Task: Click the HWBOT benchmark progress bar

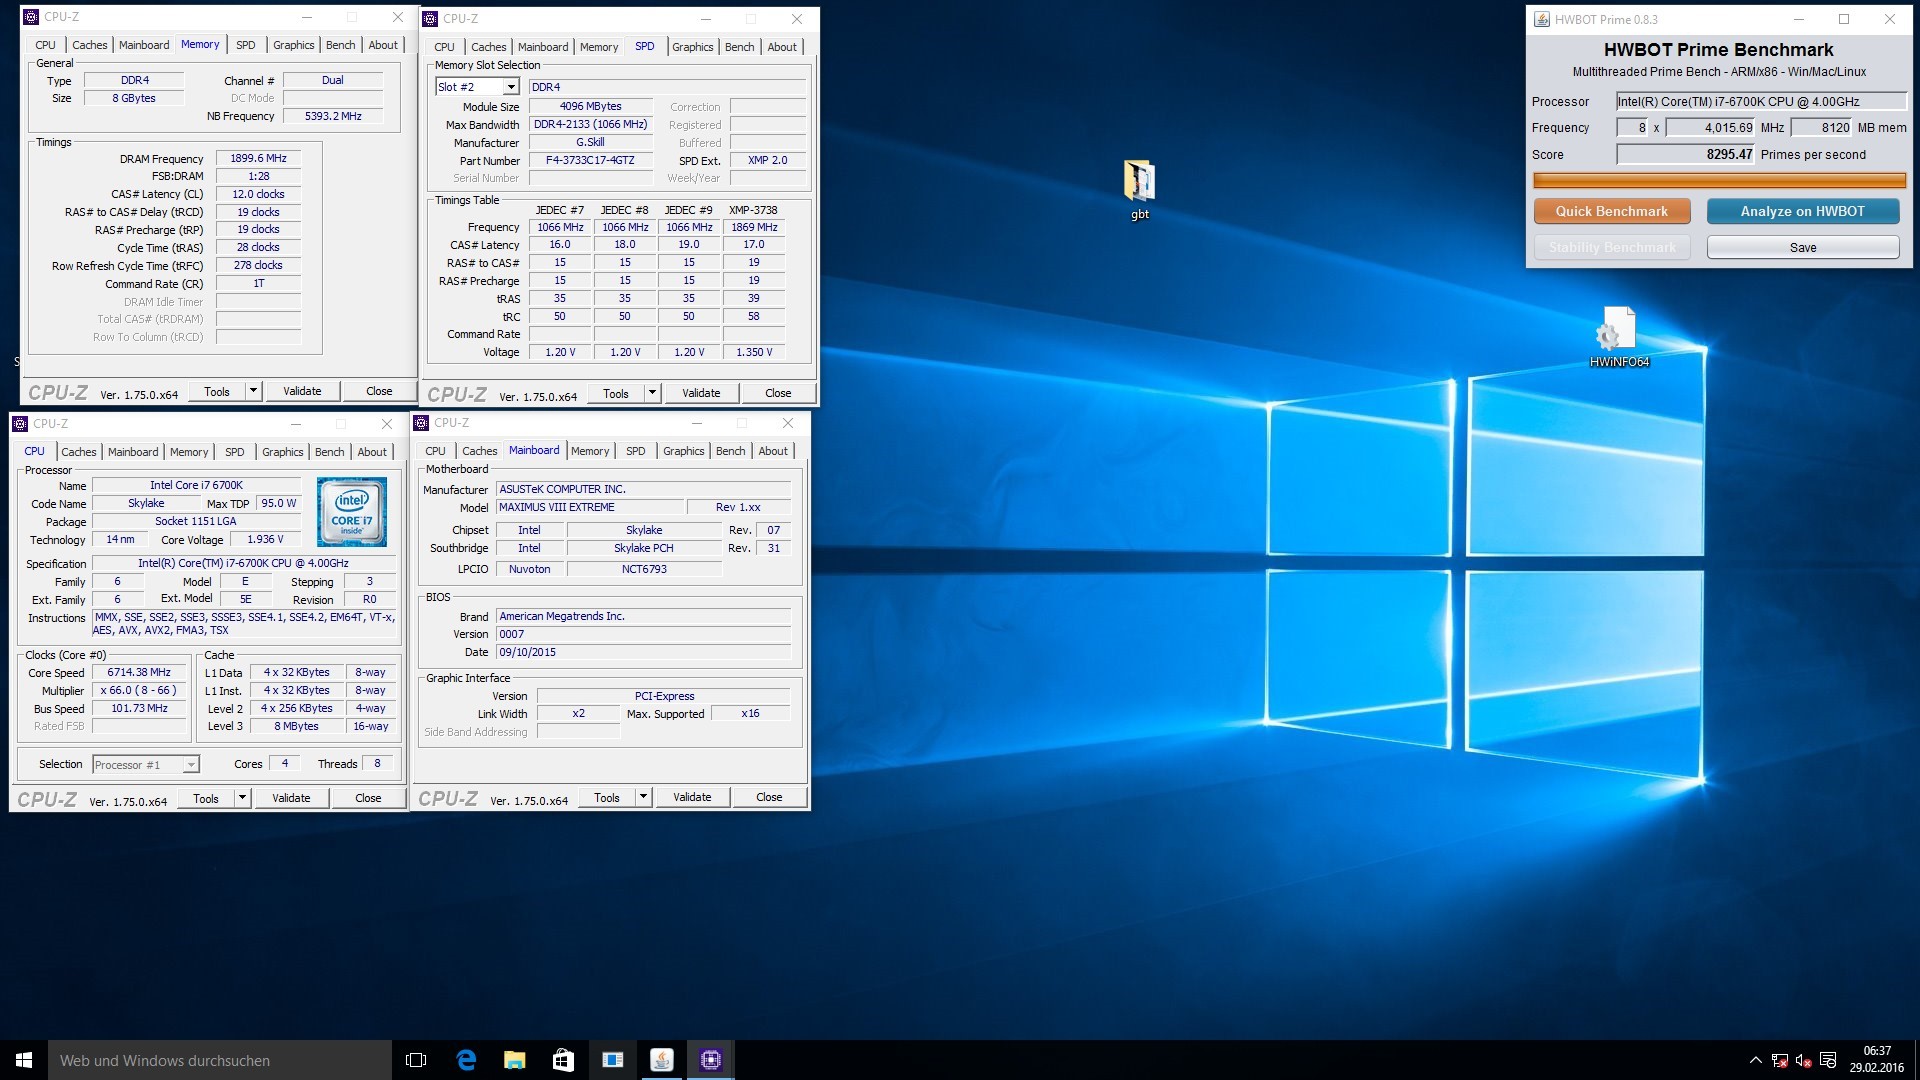Action: tap(1719, 181)
